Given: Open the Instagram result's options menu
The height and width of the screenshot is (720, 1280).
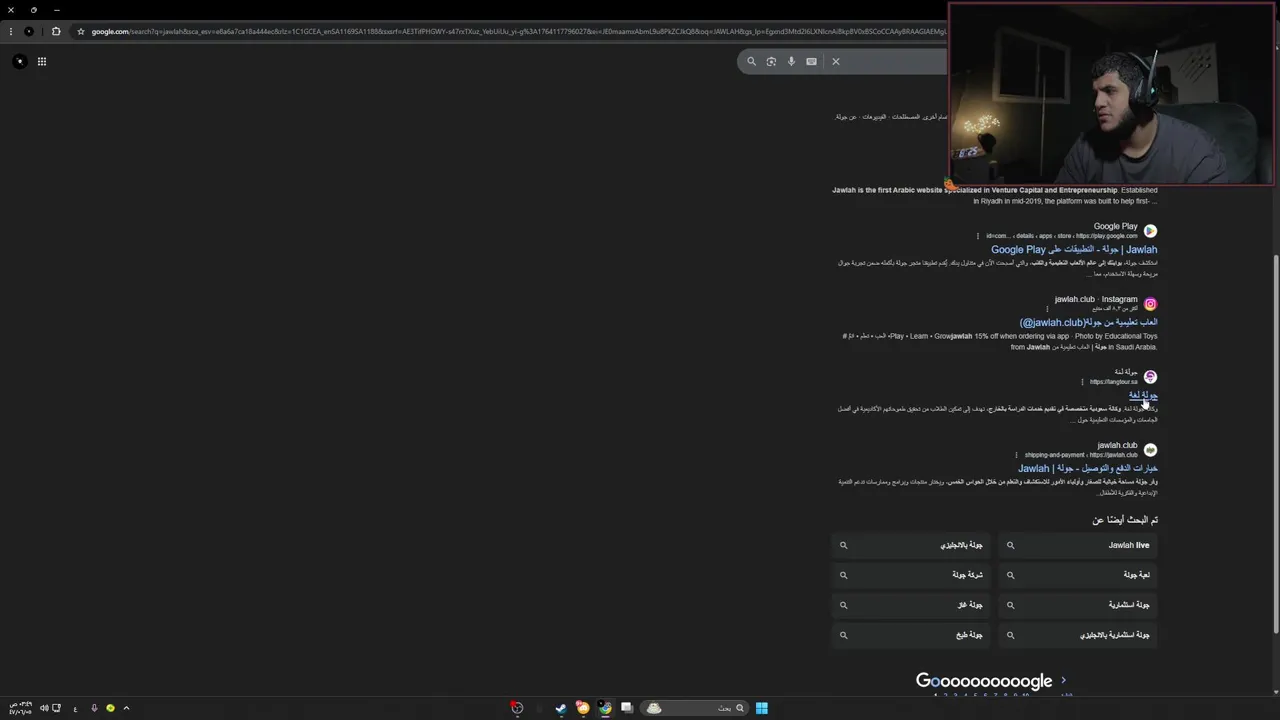Looking at the screenshot, I should [x=1047, y=309].
